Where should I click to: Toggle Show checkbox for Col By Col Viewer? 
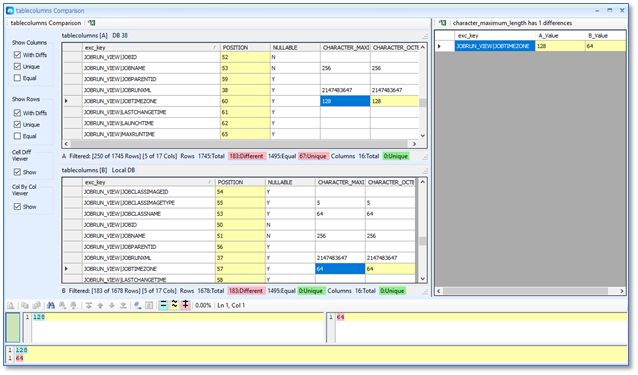(17, 207)
